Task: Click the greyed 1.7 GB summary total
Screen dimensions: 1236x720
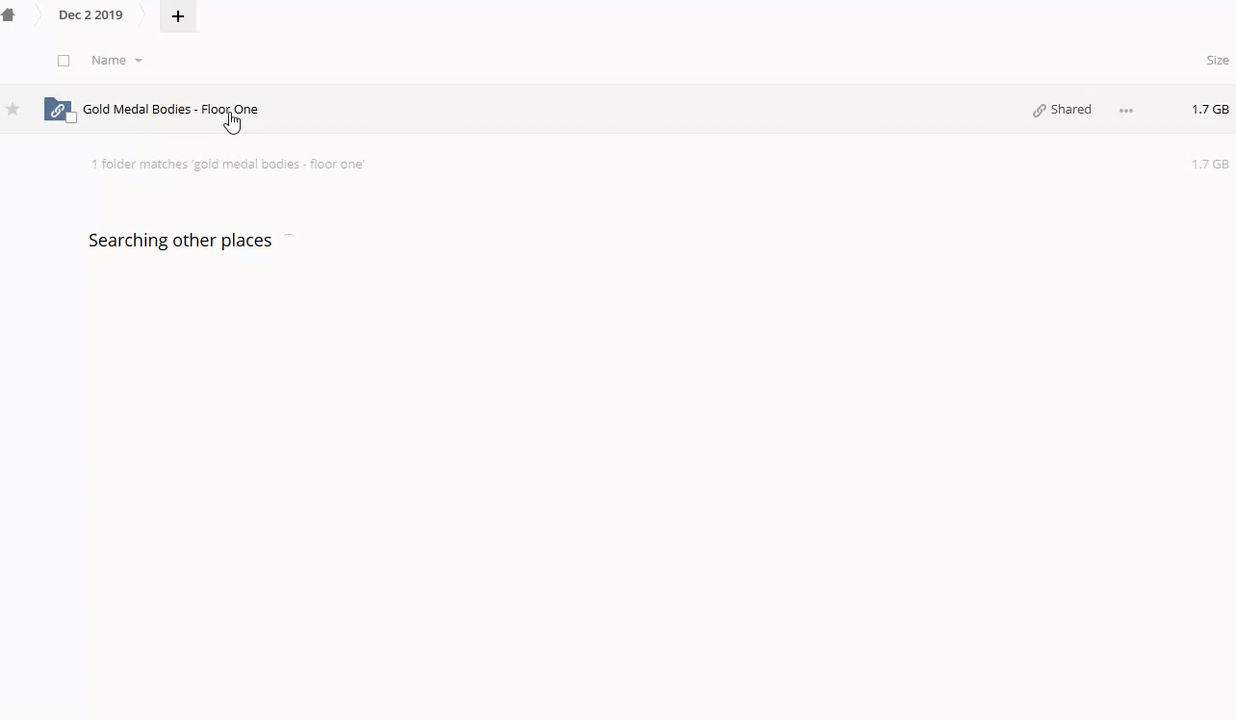Action: pyautogui.click(x=1209, y=164)
